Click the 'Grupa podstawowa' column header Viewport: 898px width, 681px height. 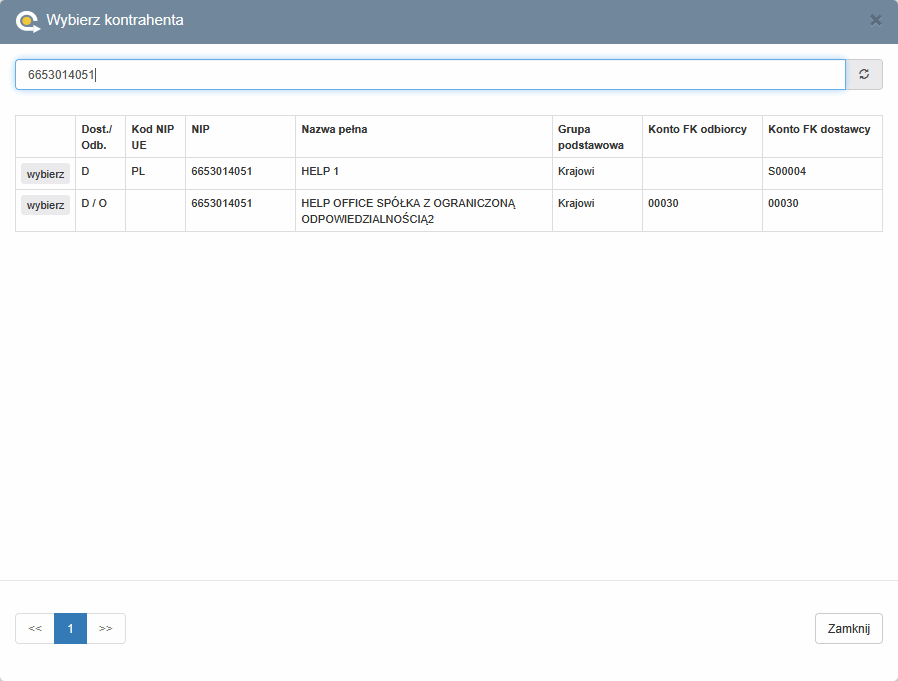(591, 137)
